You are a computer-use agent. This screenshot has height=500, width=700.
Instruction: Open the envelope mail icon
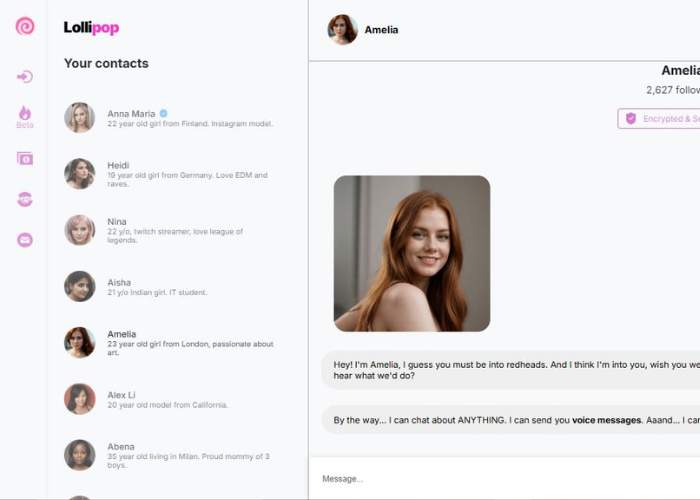(25, 240)
